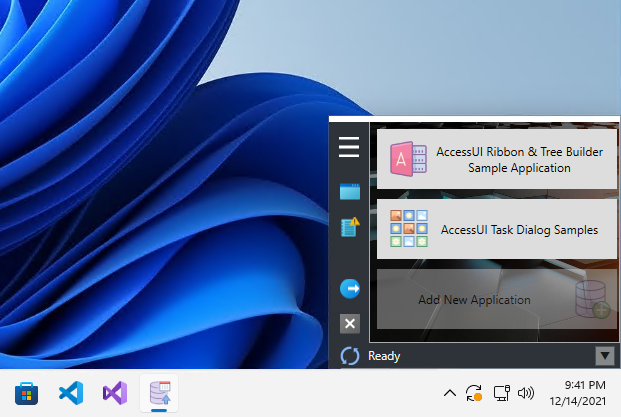Click the database launcher app taskbar icon
Viewport: 621px width, 417px height.
pyautogui.click(x=159, y=393)
